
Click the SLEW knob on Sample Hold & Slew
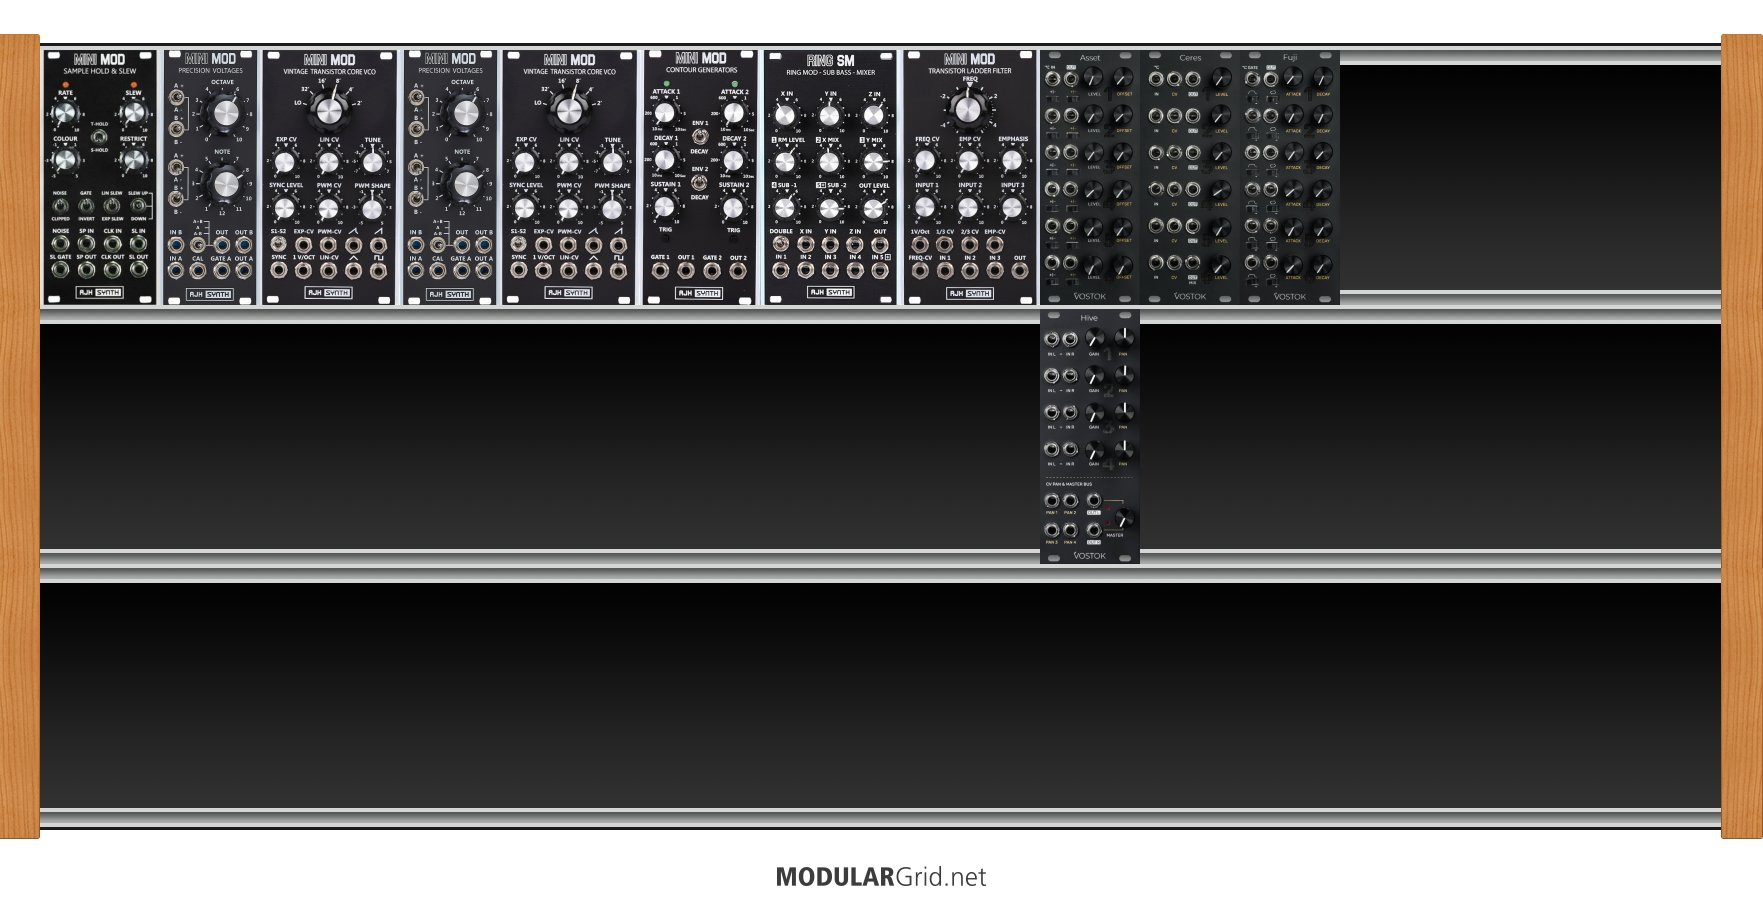pos(134,112)
